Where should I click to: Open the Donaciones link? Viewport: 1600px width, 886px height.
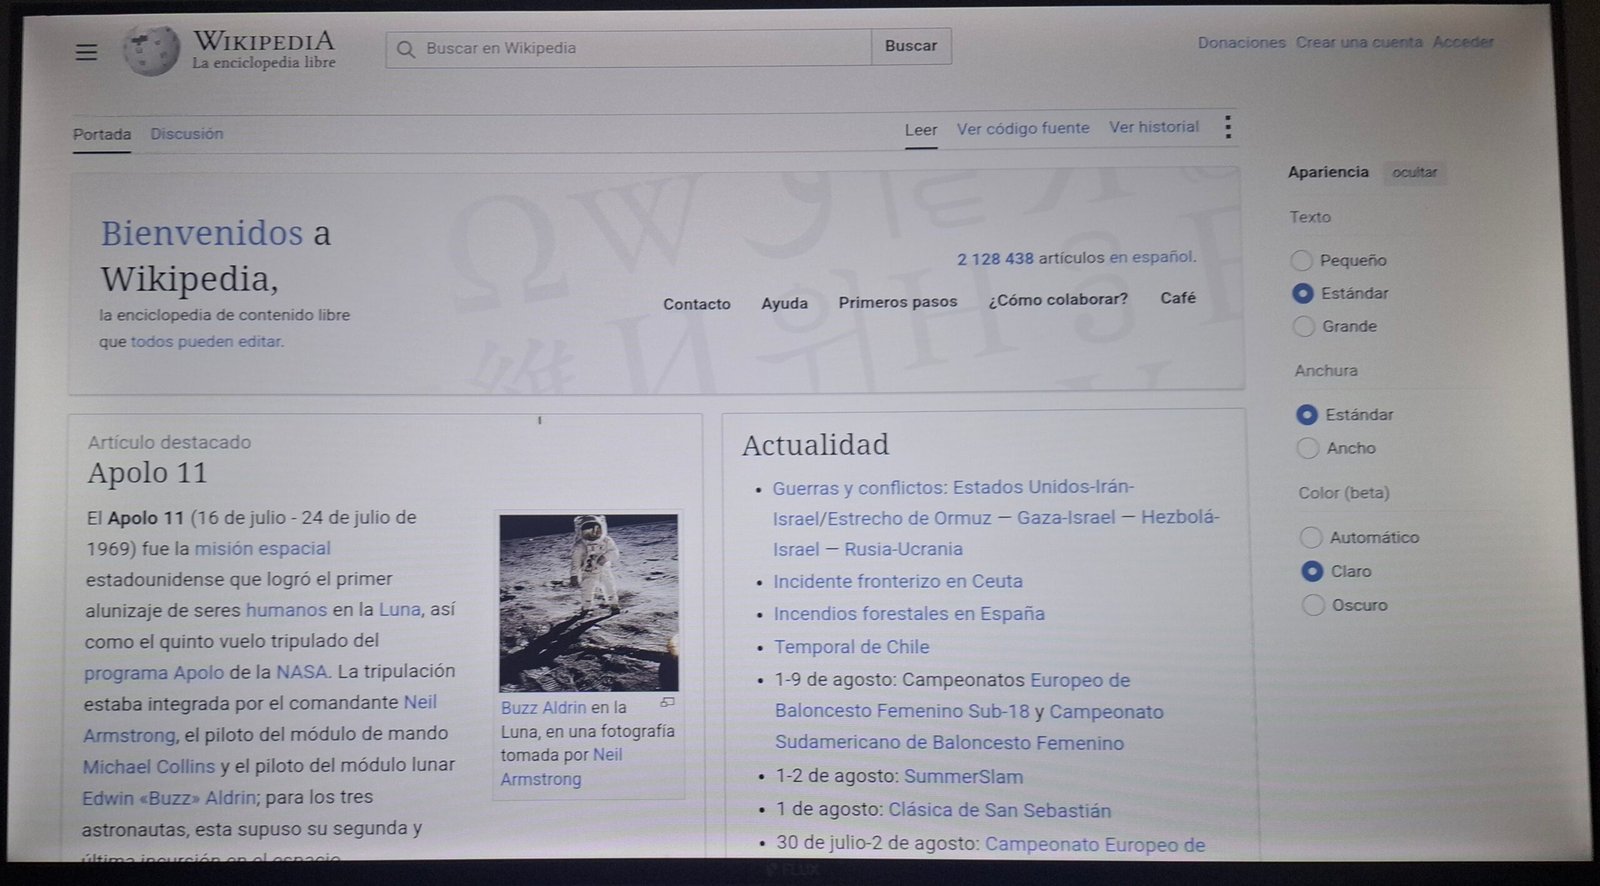click(x=1241, y=43)
